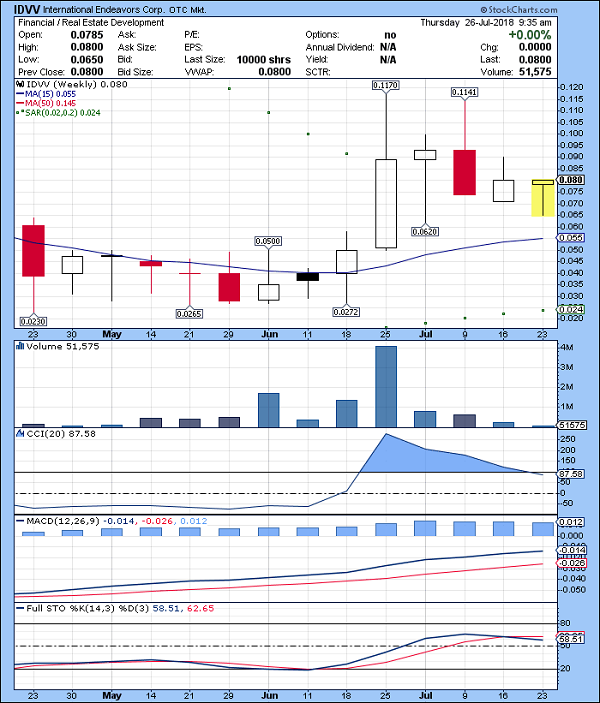Click the area icon beside CCI(20) label
The image size is (600, 703).
[x=20, y=434]
